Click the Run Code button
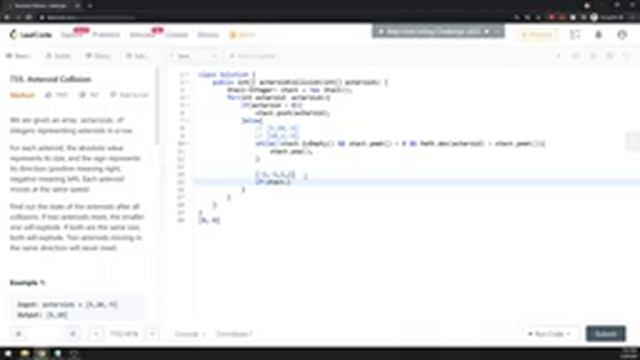 pos(550,334)
